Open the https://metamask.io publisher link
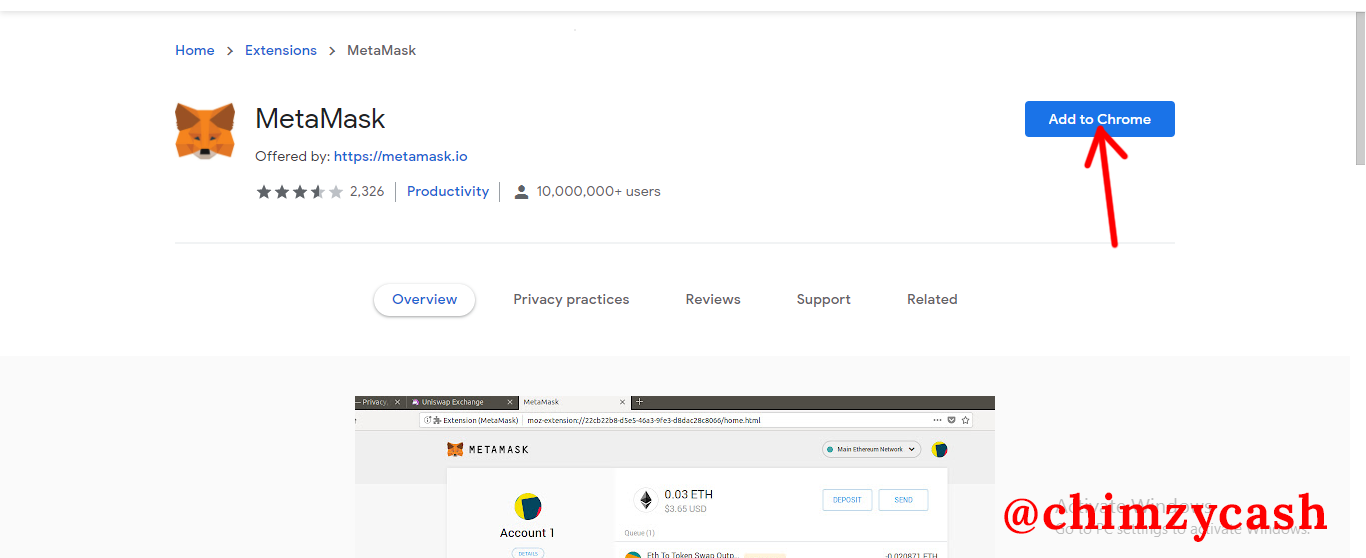Image resolution: width=1366 pixels, height=558 pixels. click(401, 157)
